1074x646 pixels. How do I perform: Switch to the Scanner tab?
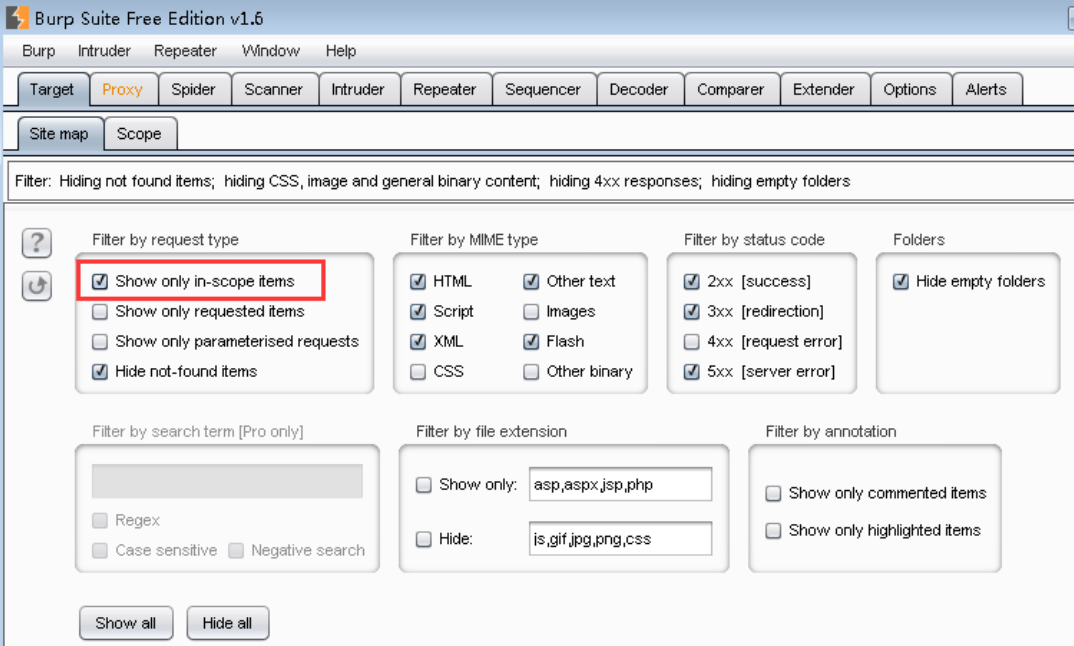274,90
